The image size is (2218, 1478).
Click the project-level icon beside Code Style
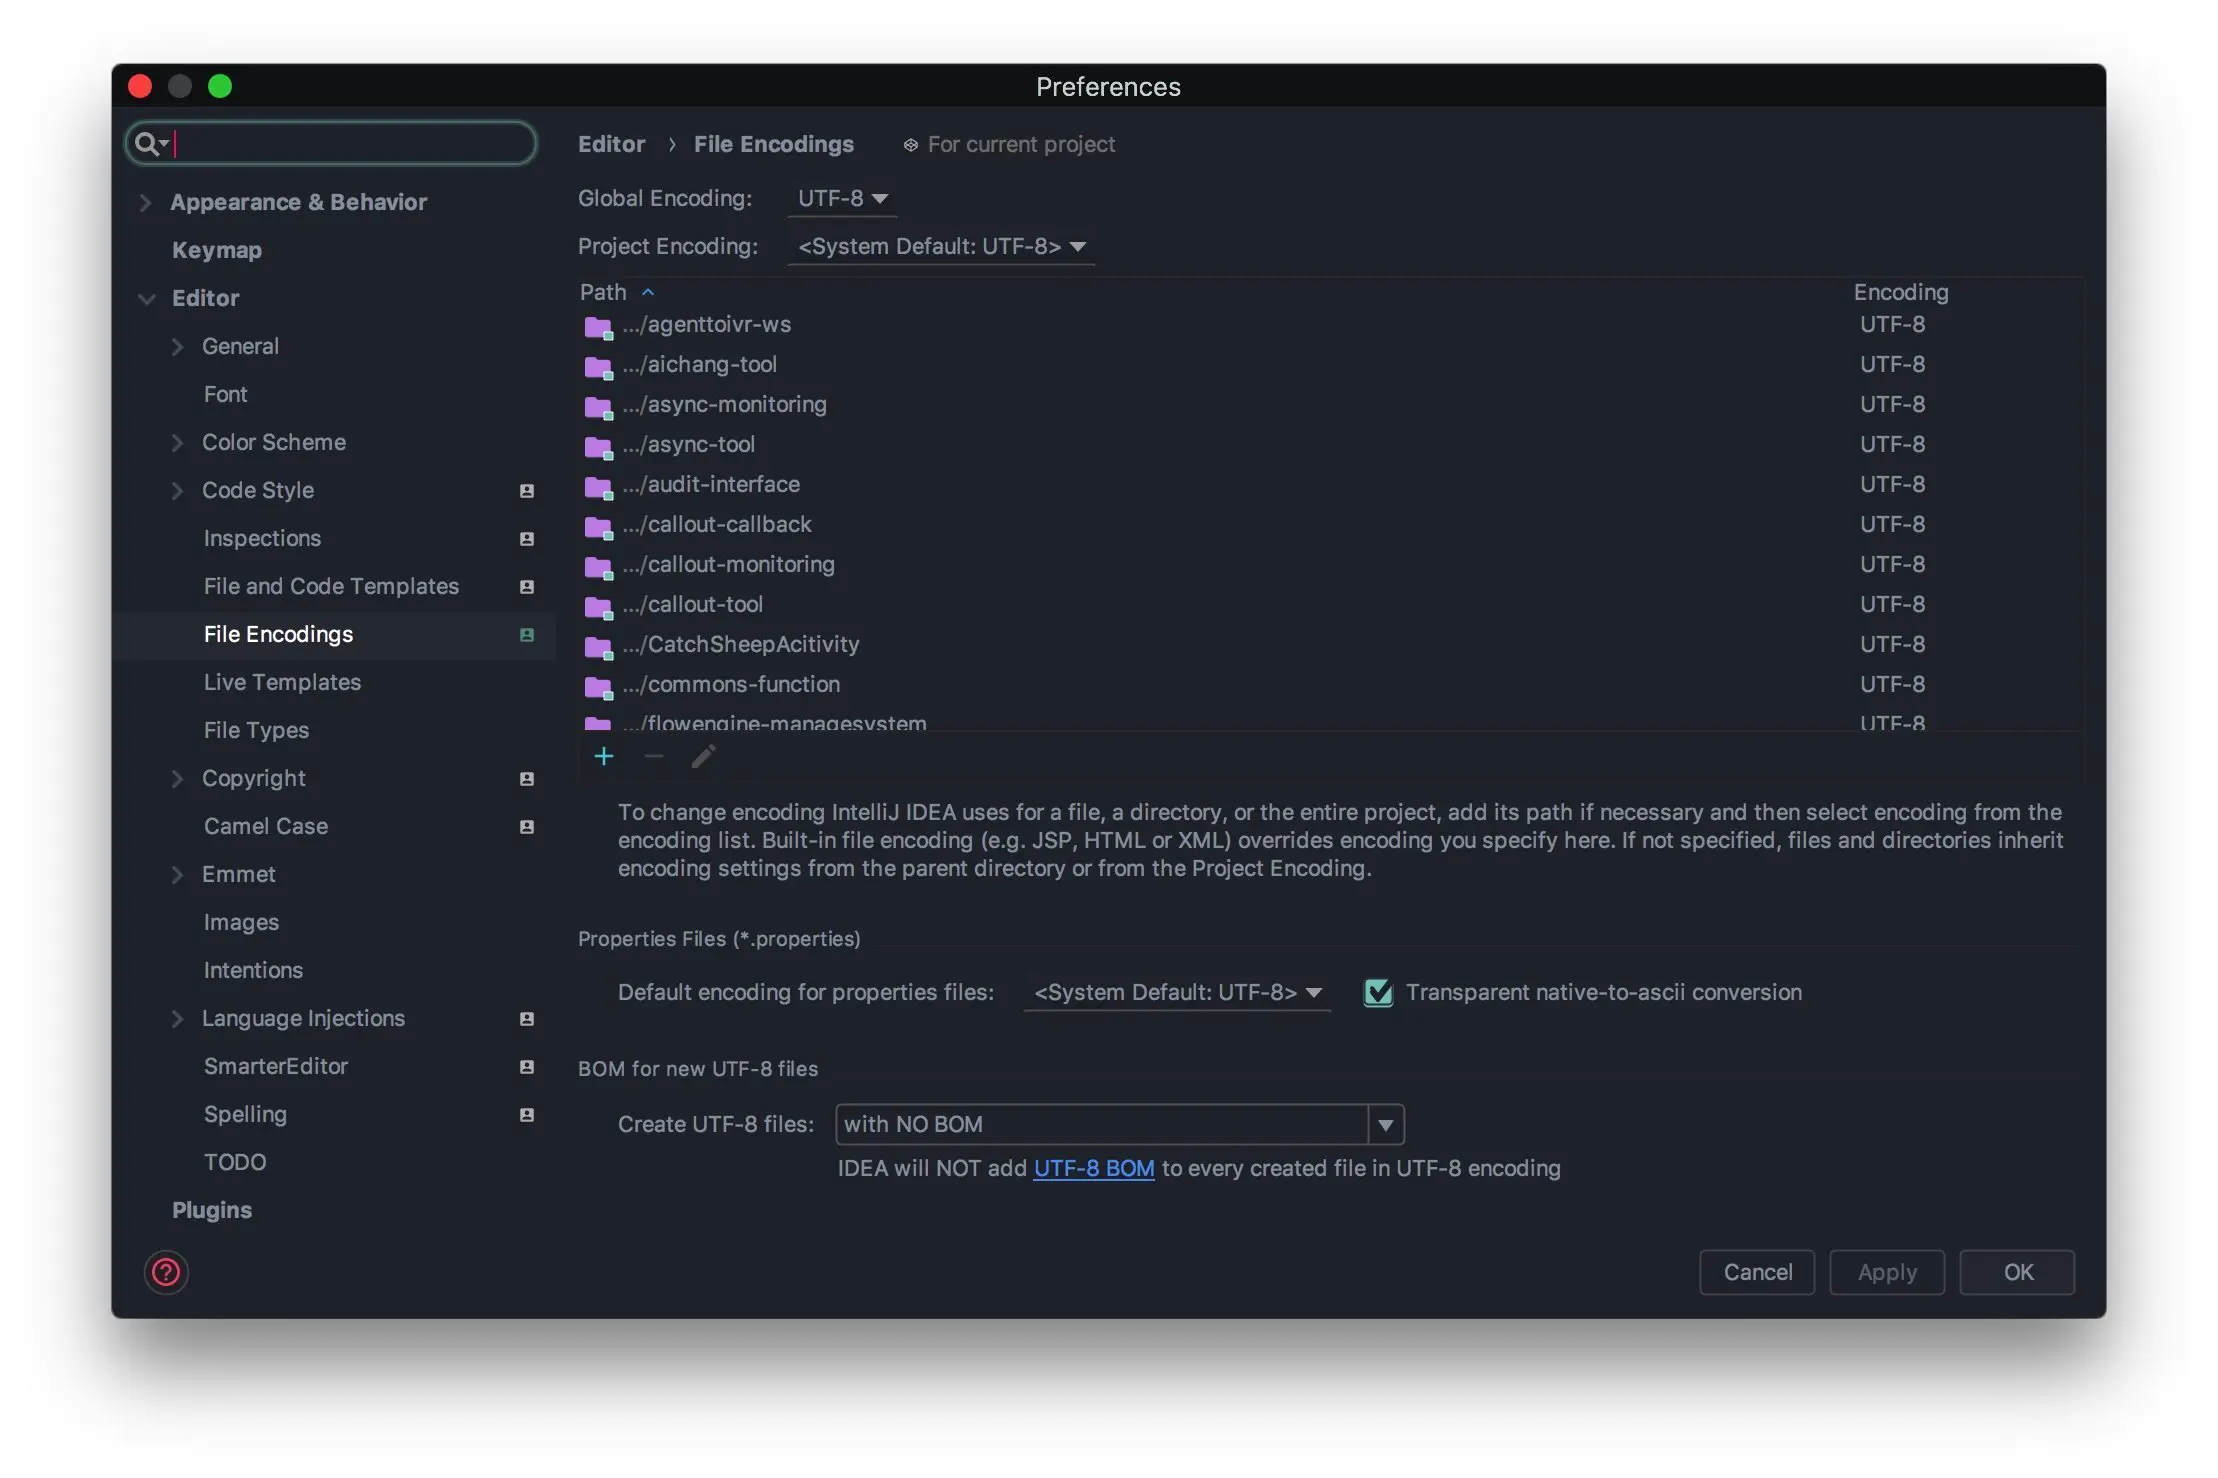click(x=527, y=491)
